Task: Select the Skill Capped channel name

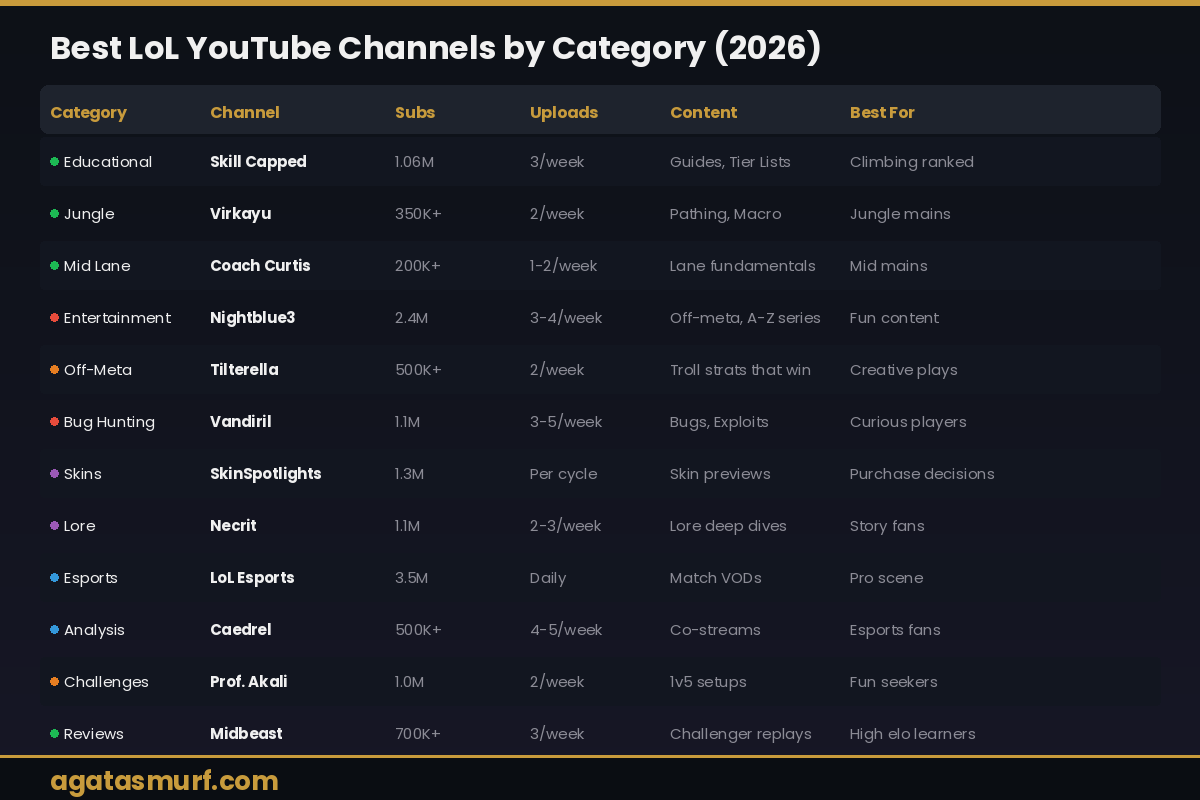Action: pos(258,162)
